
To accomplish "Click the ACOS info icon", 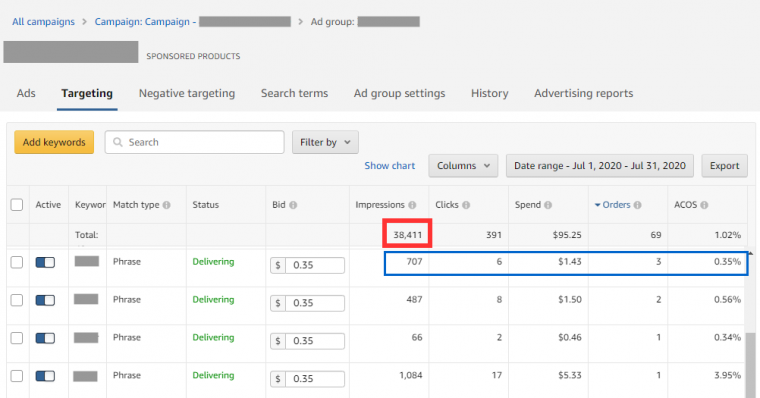I will (704, 205).
